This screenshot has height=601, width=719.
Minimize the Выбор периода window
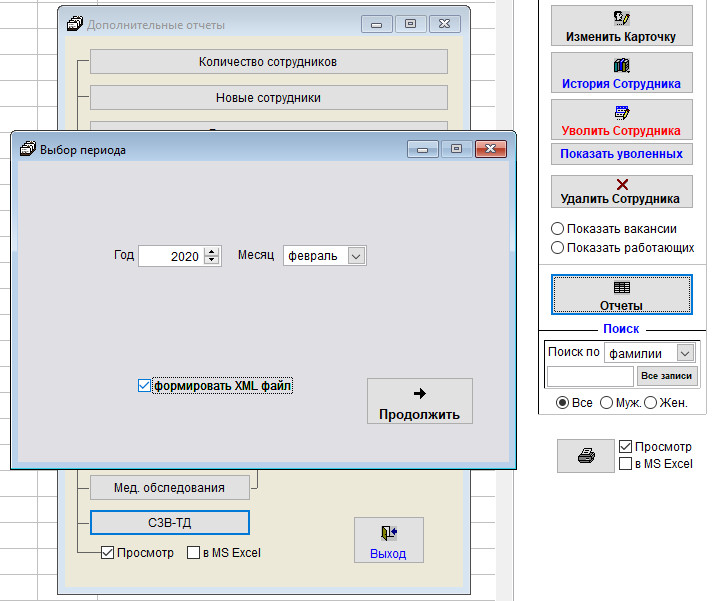[x=422, y=149]
